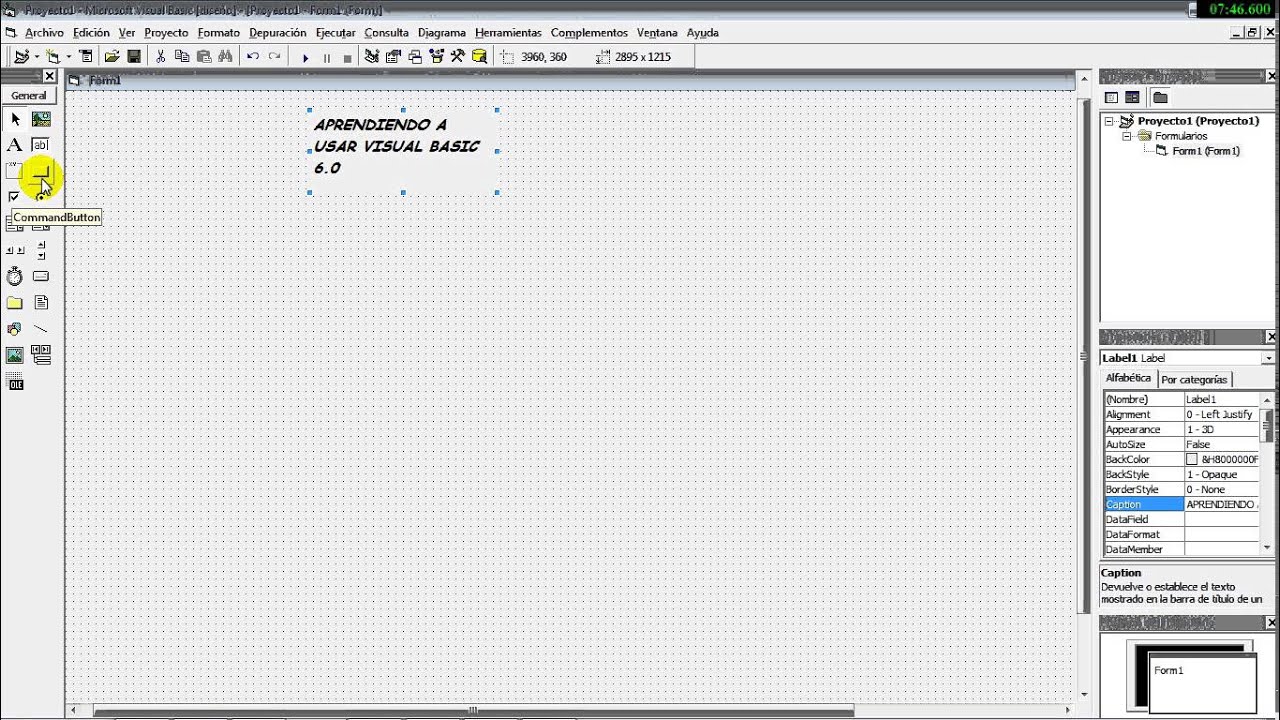The image size is (1280, 720).
Task: Start the program with the Run button
Action: [306, 58]
